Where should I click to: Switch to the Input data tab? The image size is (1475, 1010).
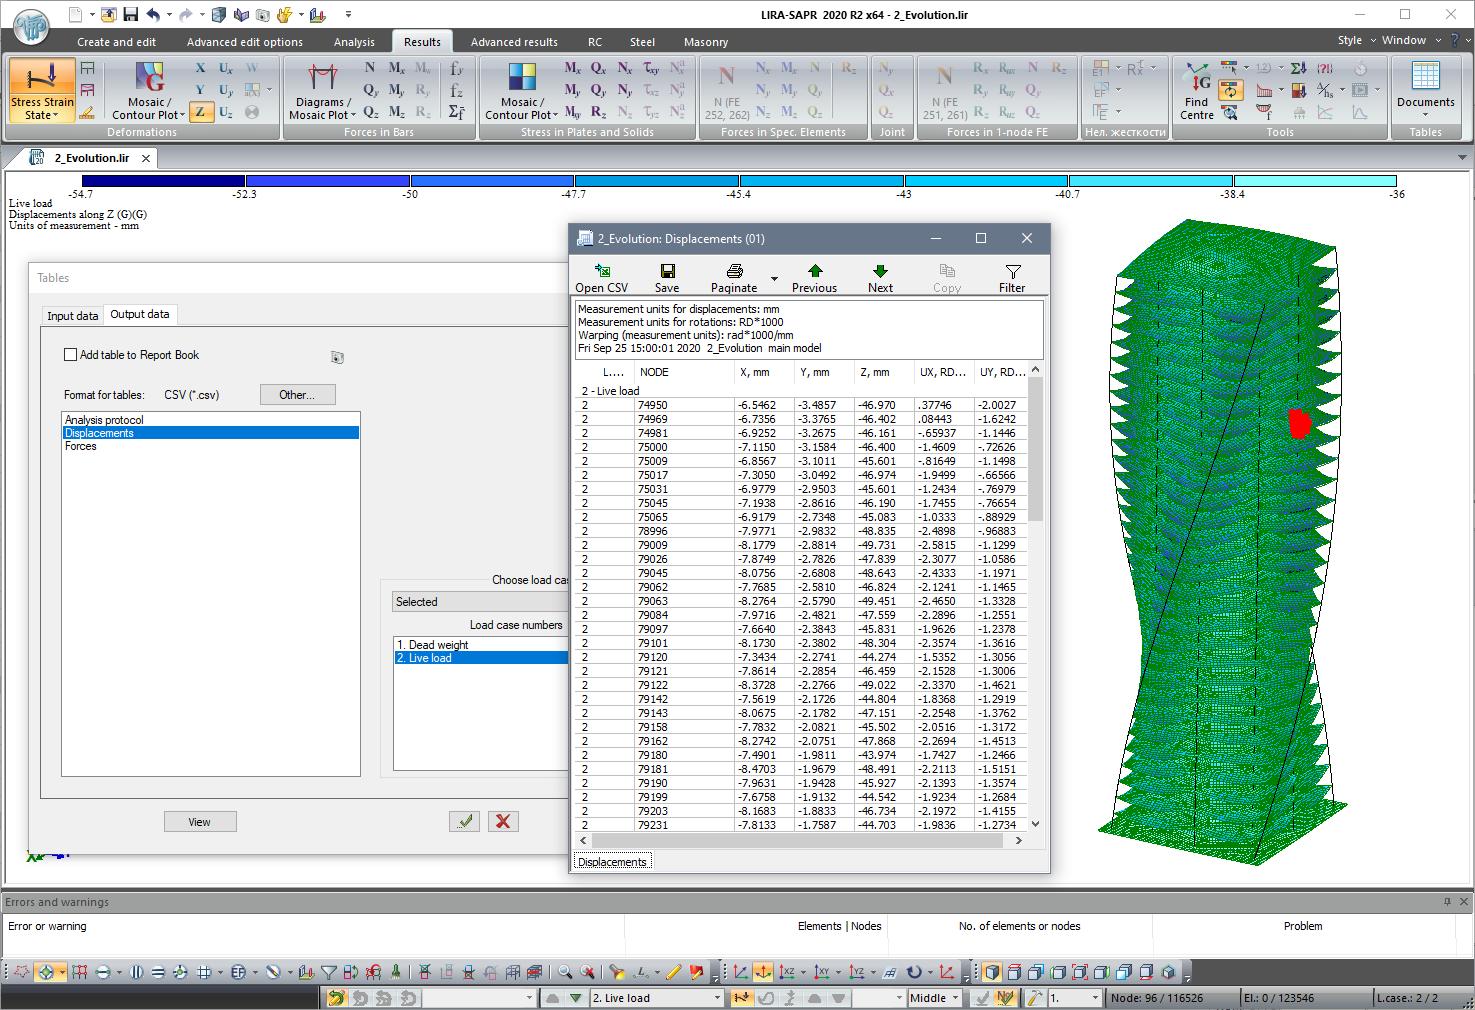[71, 315]
